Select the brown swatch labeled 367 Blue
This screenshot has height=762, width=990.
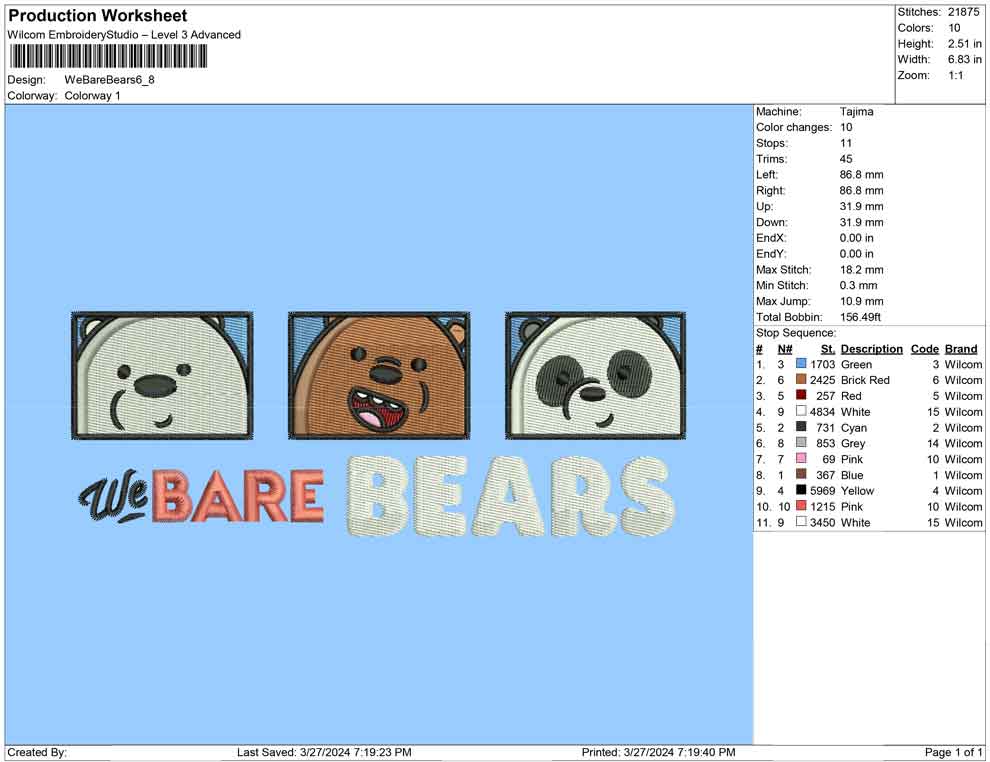click(801, 474)
